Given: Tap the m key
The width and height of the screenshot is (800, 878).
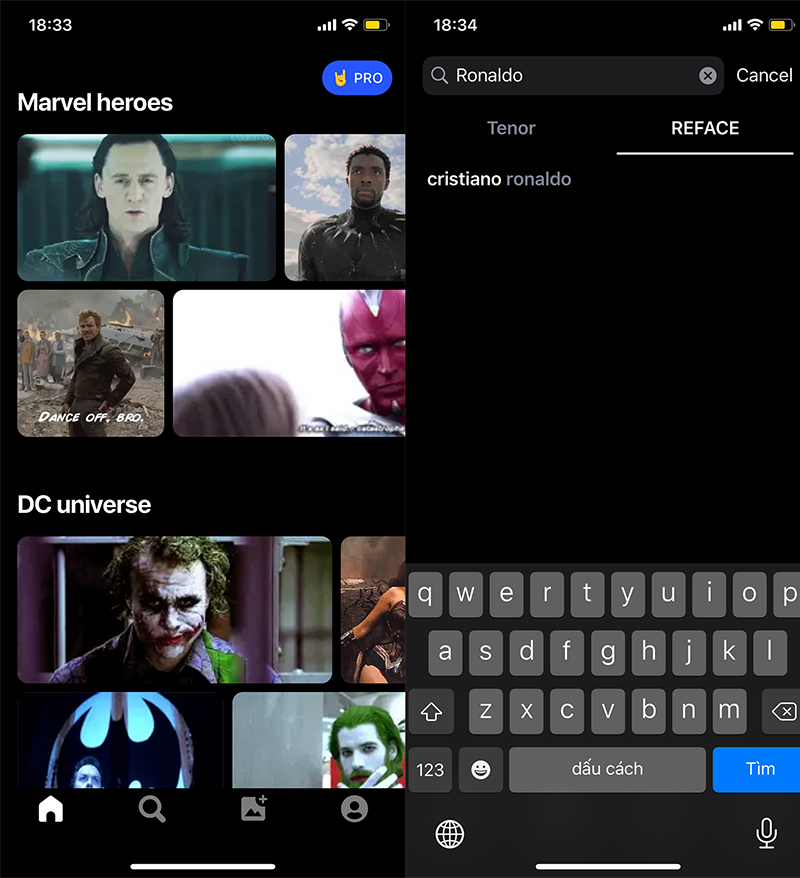Looking at the screenshot, I should click(729, 711).
